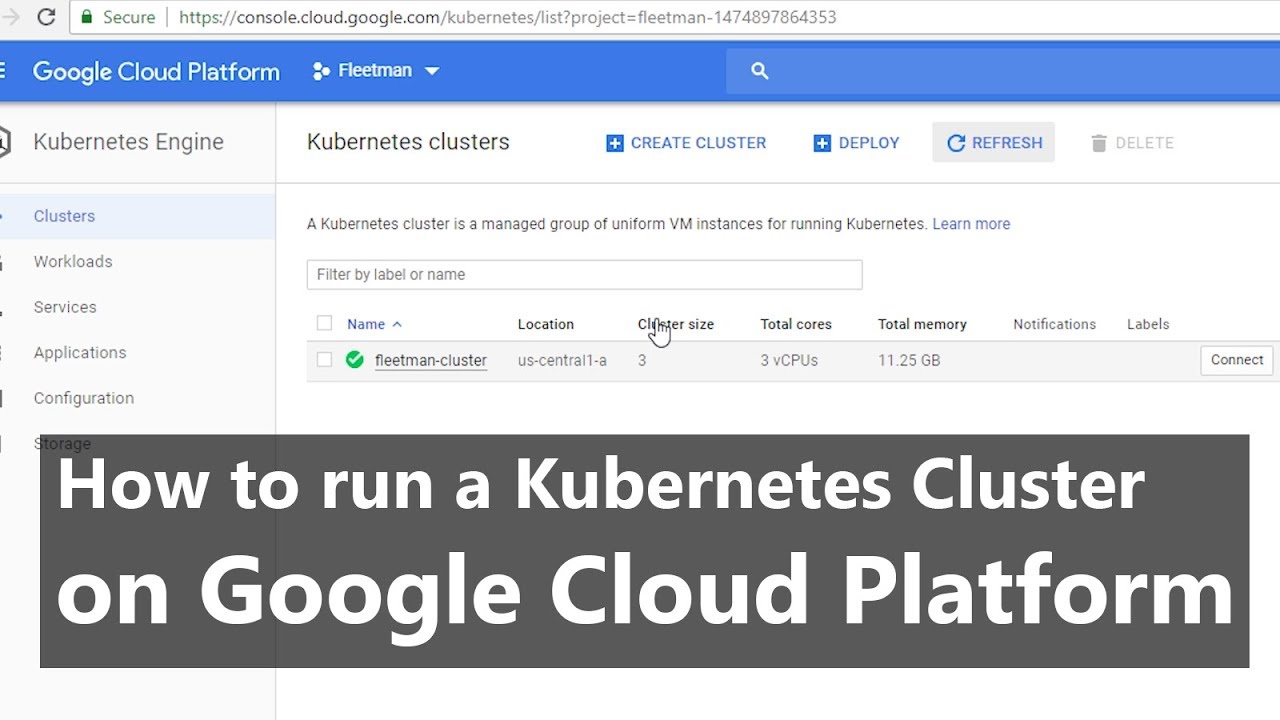Screen dimensions: 1280x720
Task: Click the Labels column header
Action: coord(1148,324)
